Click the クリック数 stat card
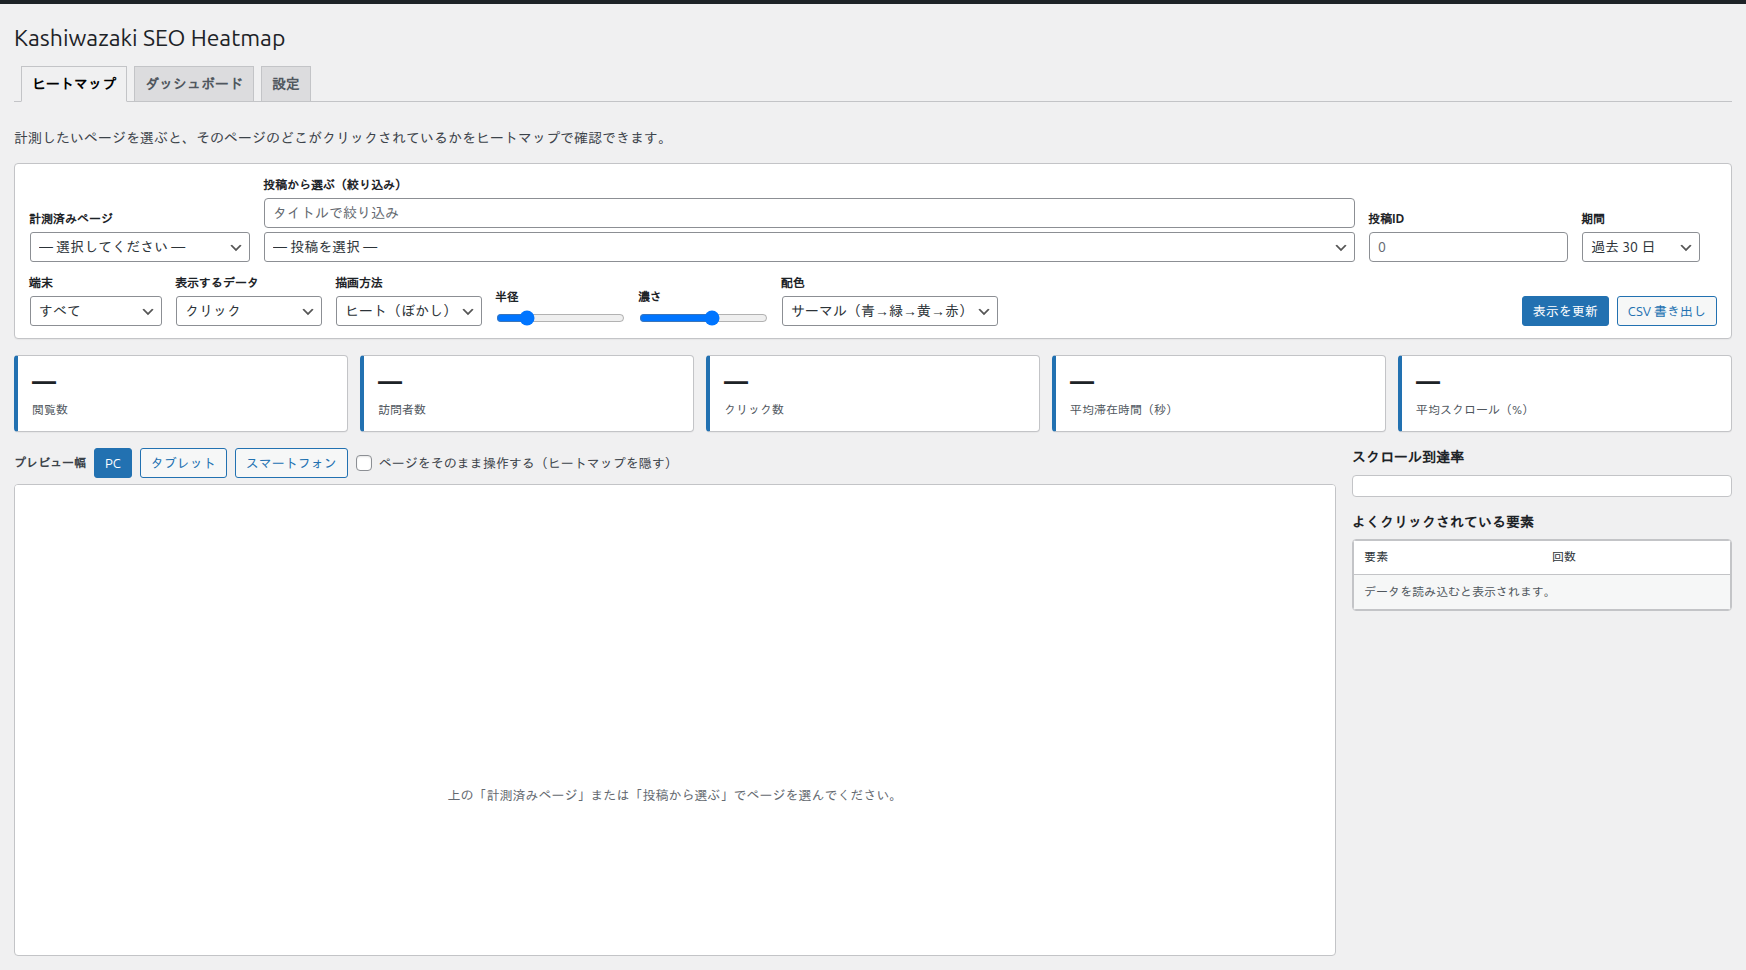1746x970 pixels. (873, 394)
